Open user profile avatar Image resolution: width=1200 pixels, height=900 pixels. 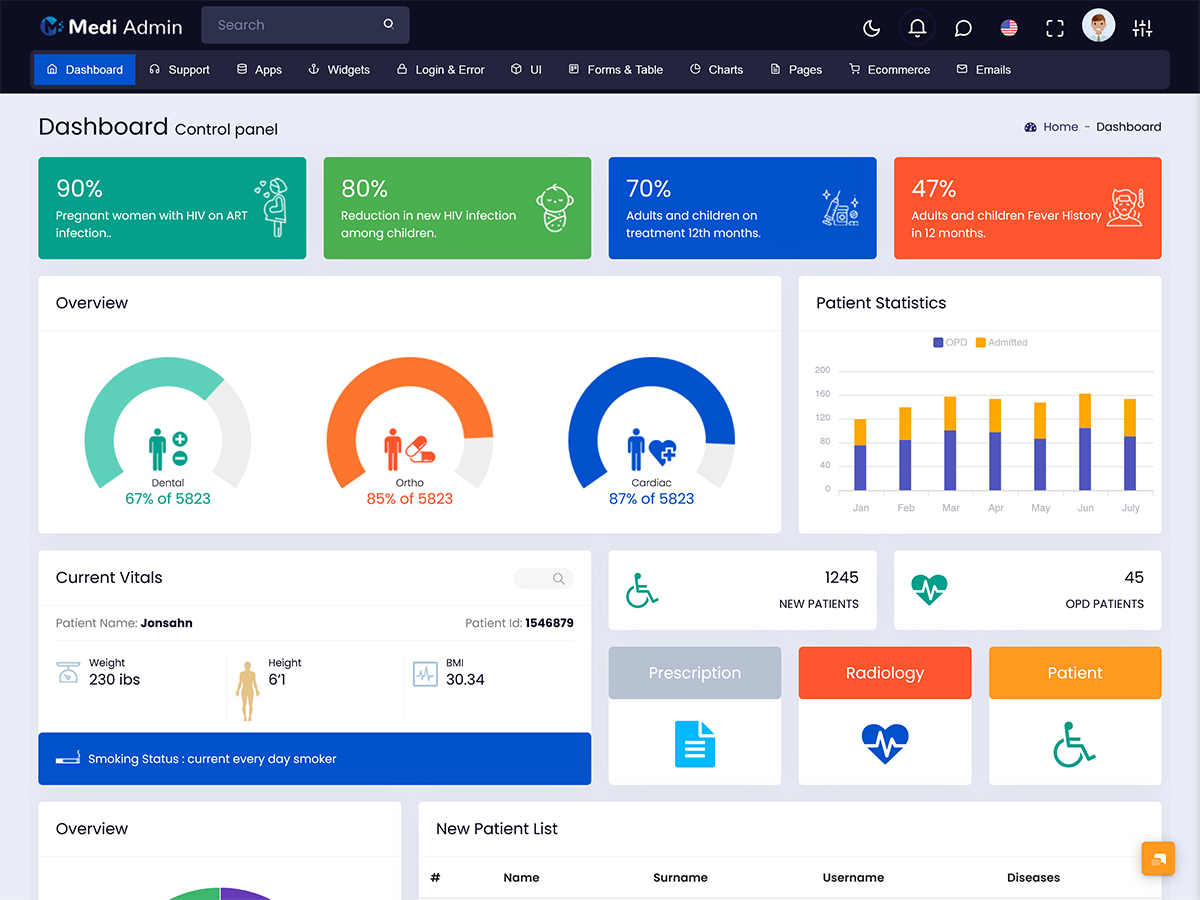point(1098,26)
